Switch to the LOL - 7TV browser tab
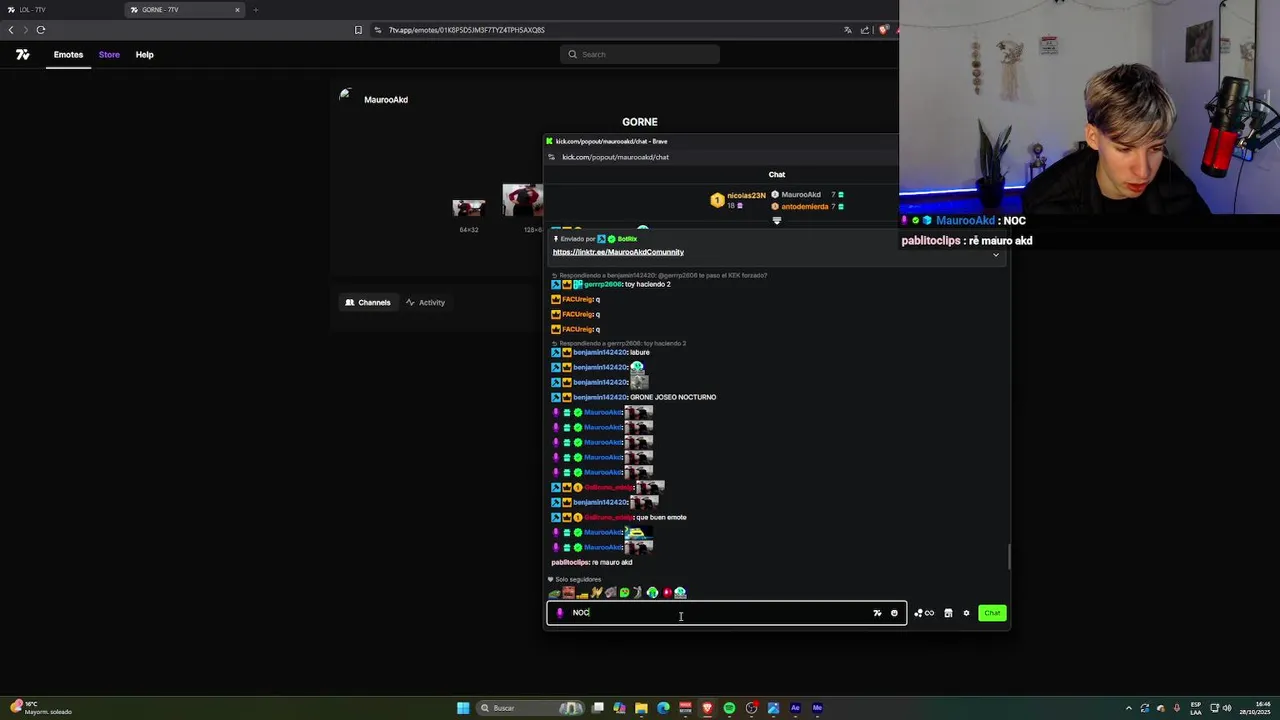The image size is (1280, 720). click(60, 10)
